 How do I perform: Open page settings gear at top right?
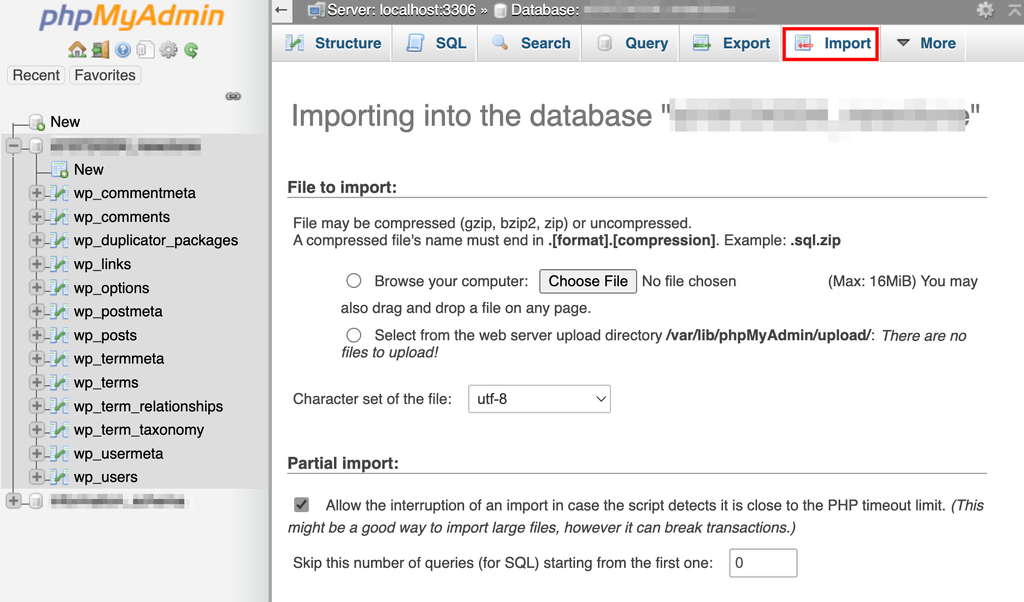coord(985,10)
